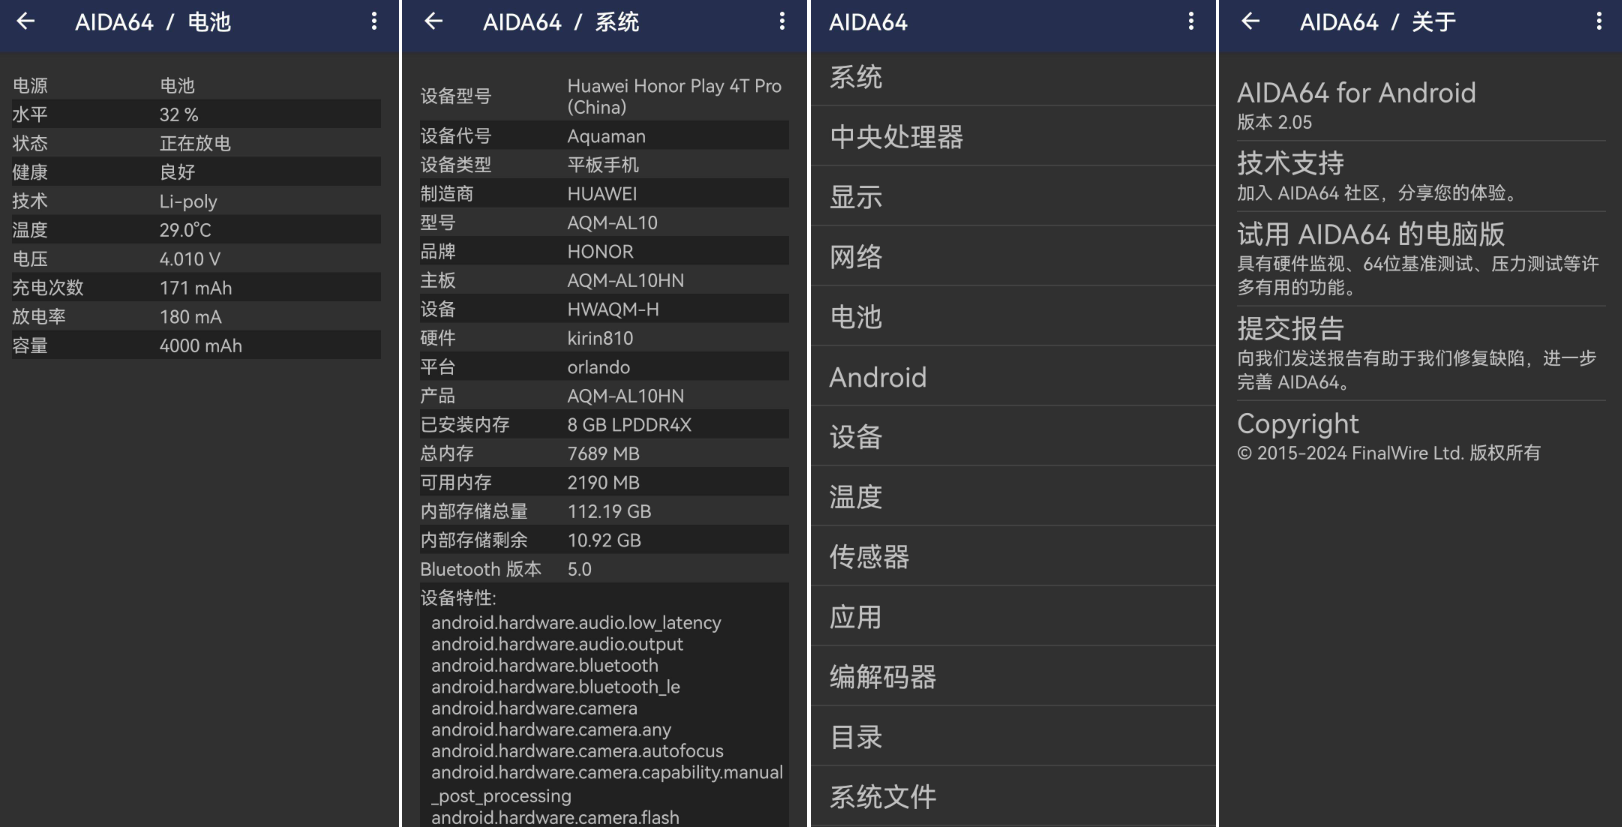Select installed memory 8 GB LPDDR4X
The height and width of the screenshot is (827, 1622).
tap(630, 425)
